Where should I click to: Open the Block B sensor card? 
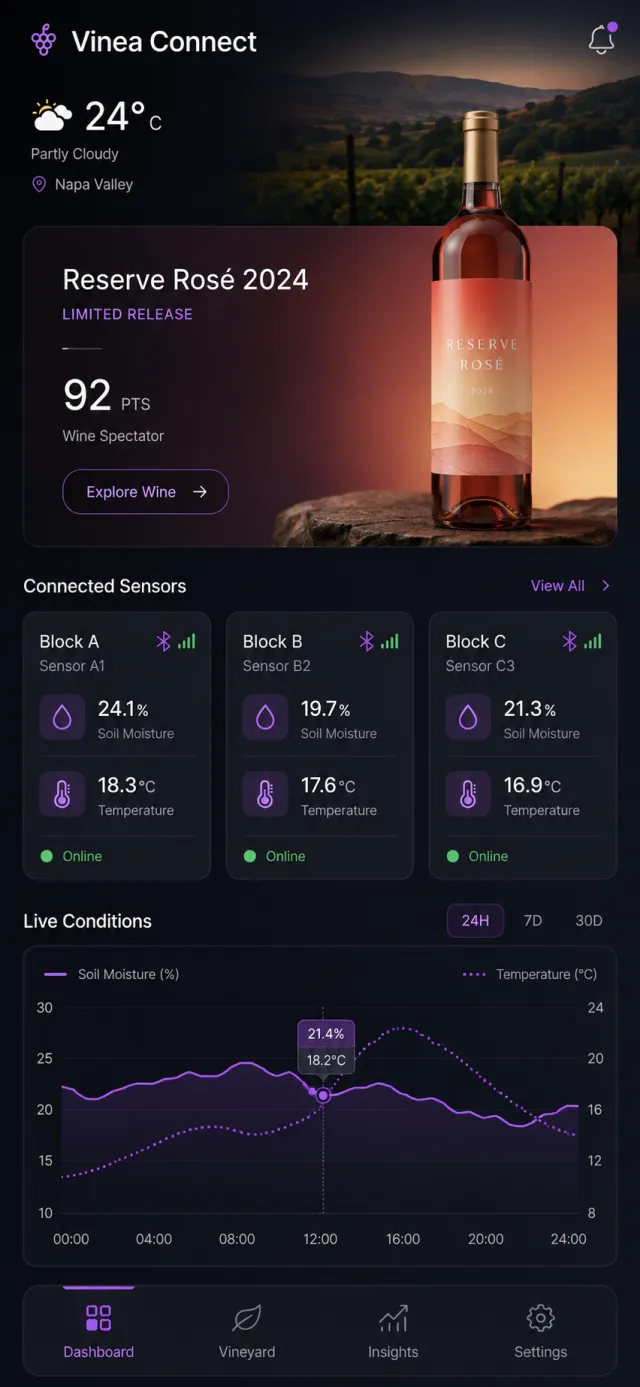click(320, 745)
